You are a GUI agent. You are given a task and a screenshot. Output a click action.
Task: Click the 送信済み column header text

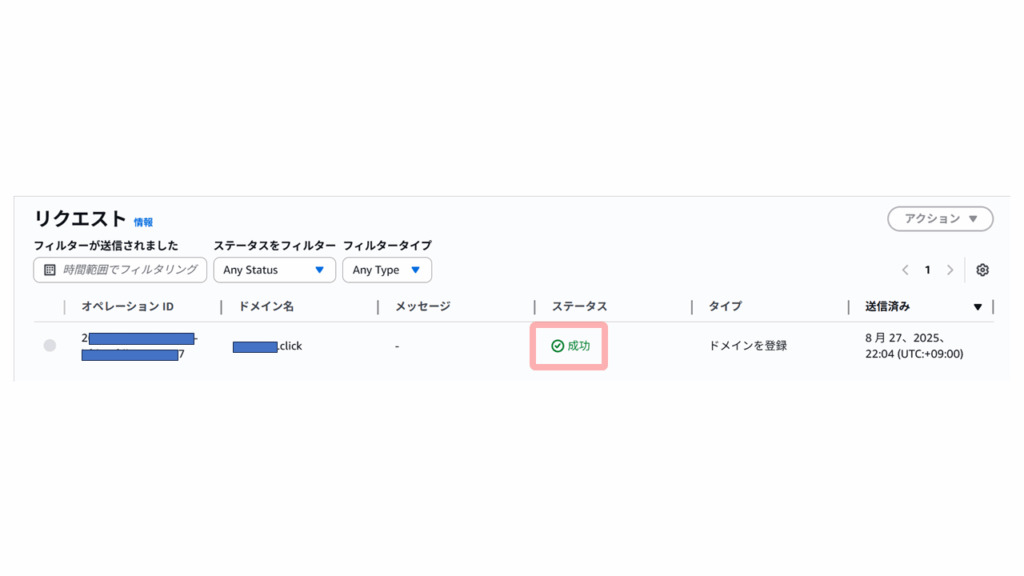click(888, 306)
